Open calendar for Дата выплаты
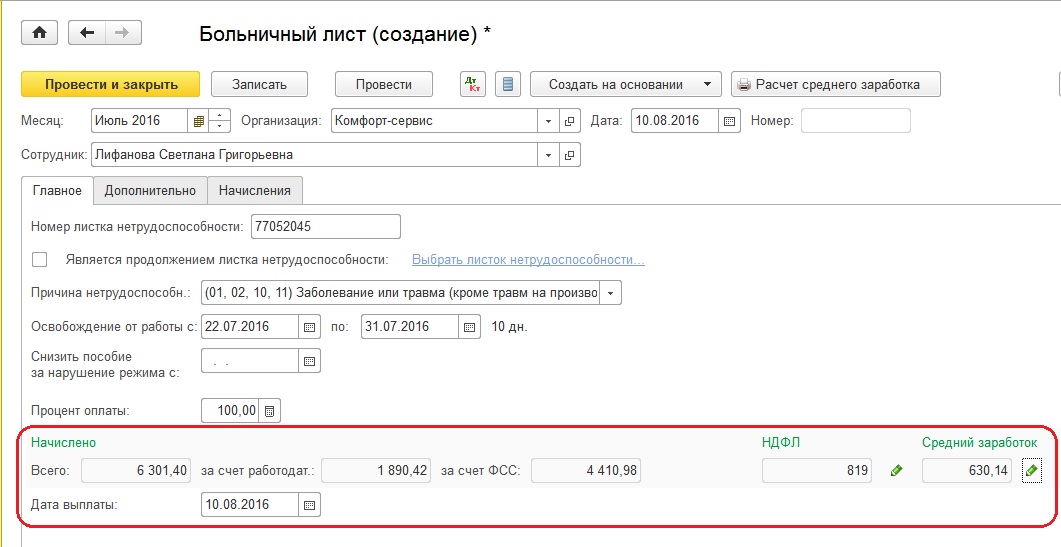 (309, 505)
